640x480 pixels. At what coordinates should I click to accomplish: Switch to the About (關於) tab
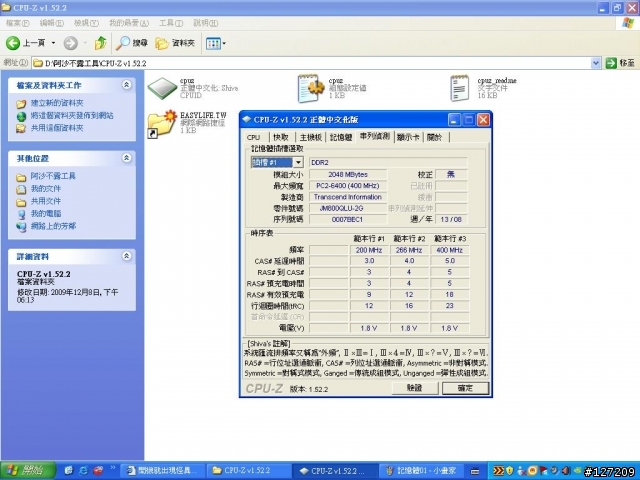(x=435, y=138)
